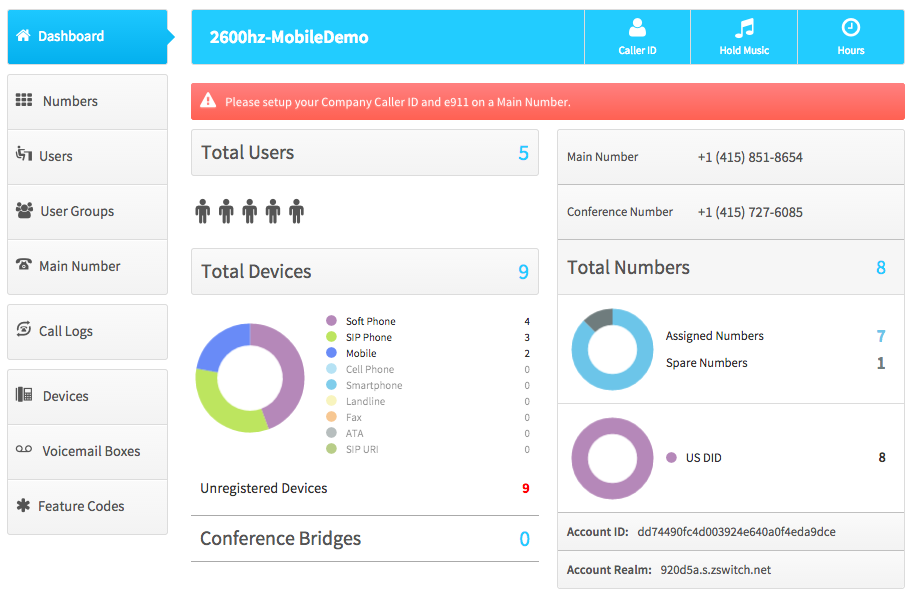Click the Smartphone legend label

[x=374, y=385]
